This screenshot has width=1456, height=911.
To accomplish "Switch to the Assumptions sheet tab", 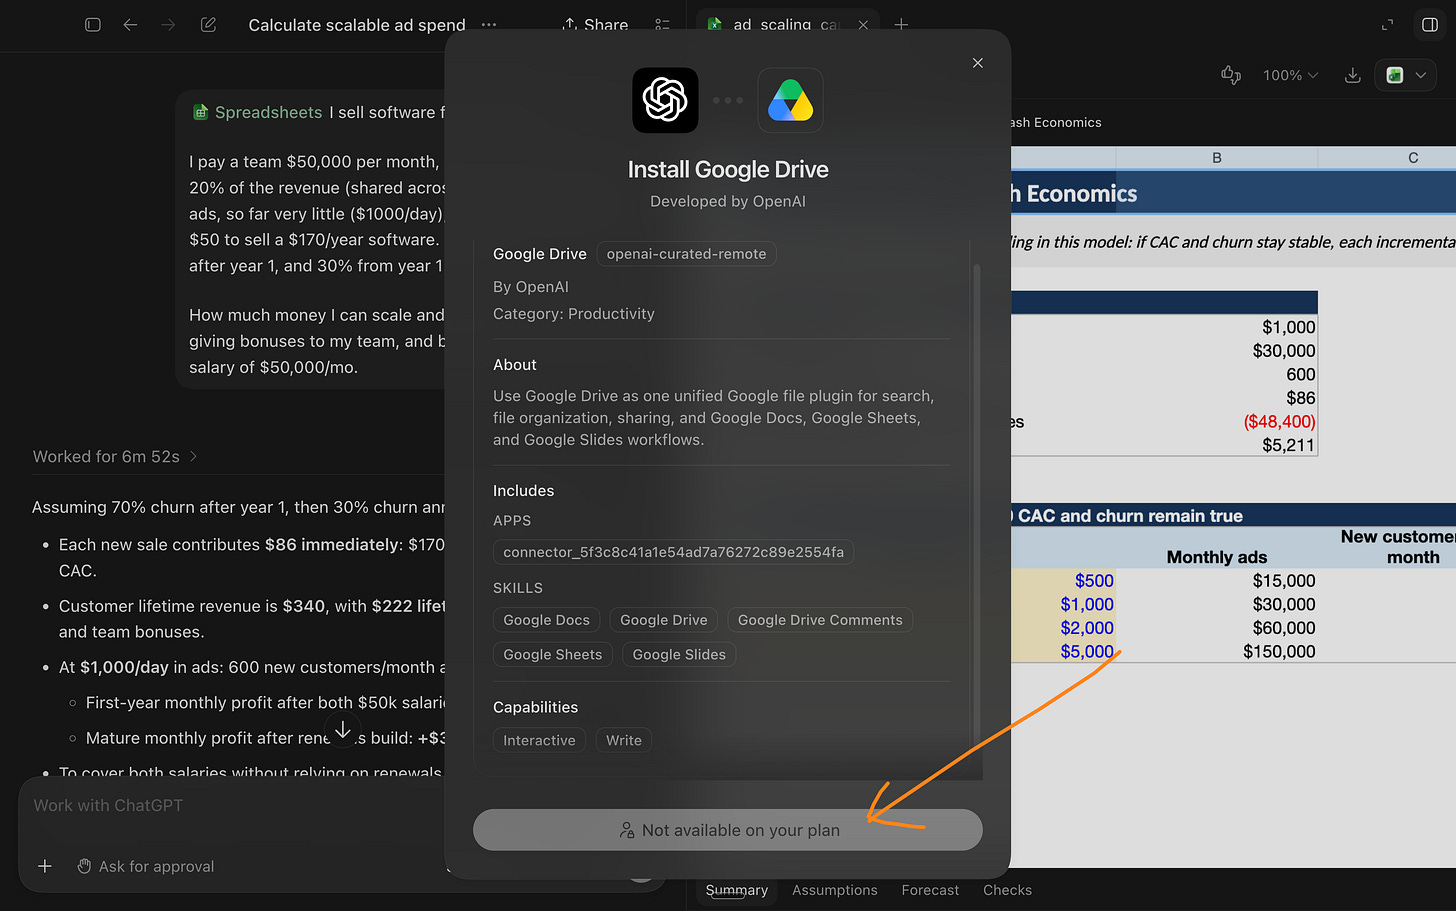I will click(x=835, y=890).
